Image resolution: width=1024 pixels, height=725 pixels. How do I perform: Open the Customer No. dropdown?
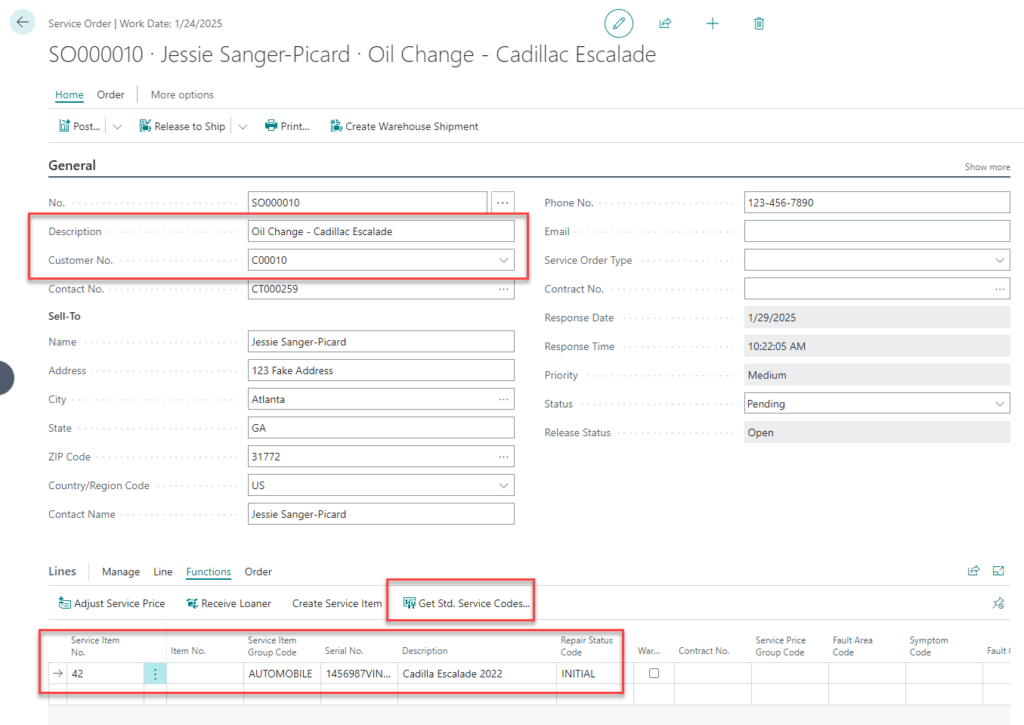click(504, 260)
